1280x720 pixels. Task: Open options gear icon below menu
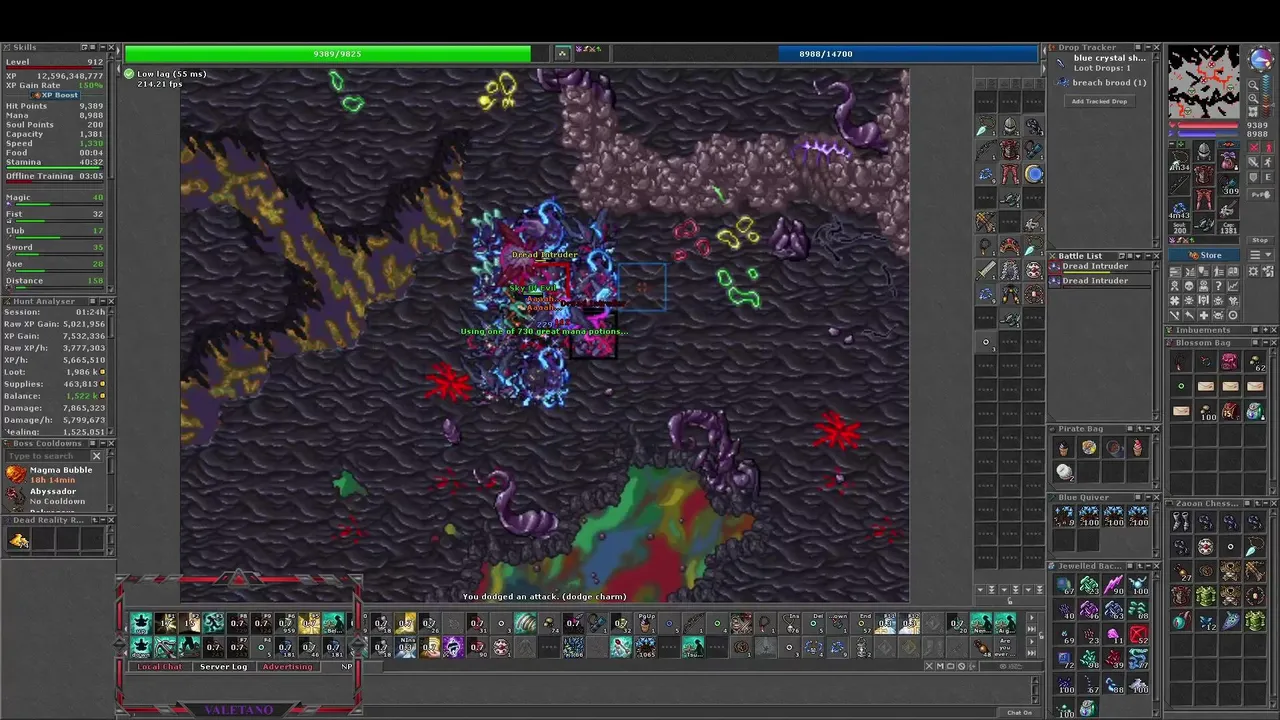[x=1253, y=271]
